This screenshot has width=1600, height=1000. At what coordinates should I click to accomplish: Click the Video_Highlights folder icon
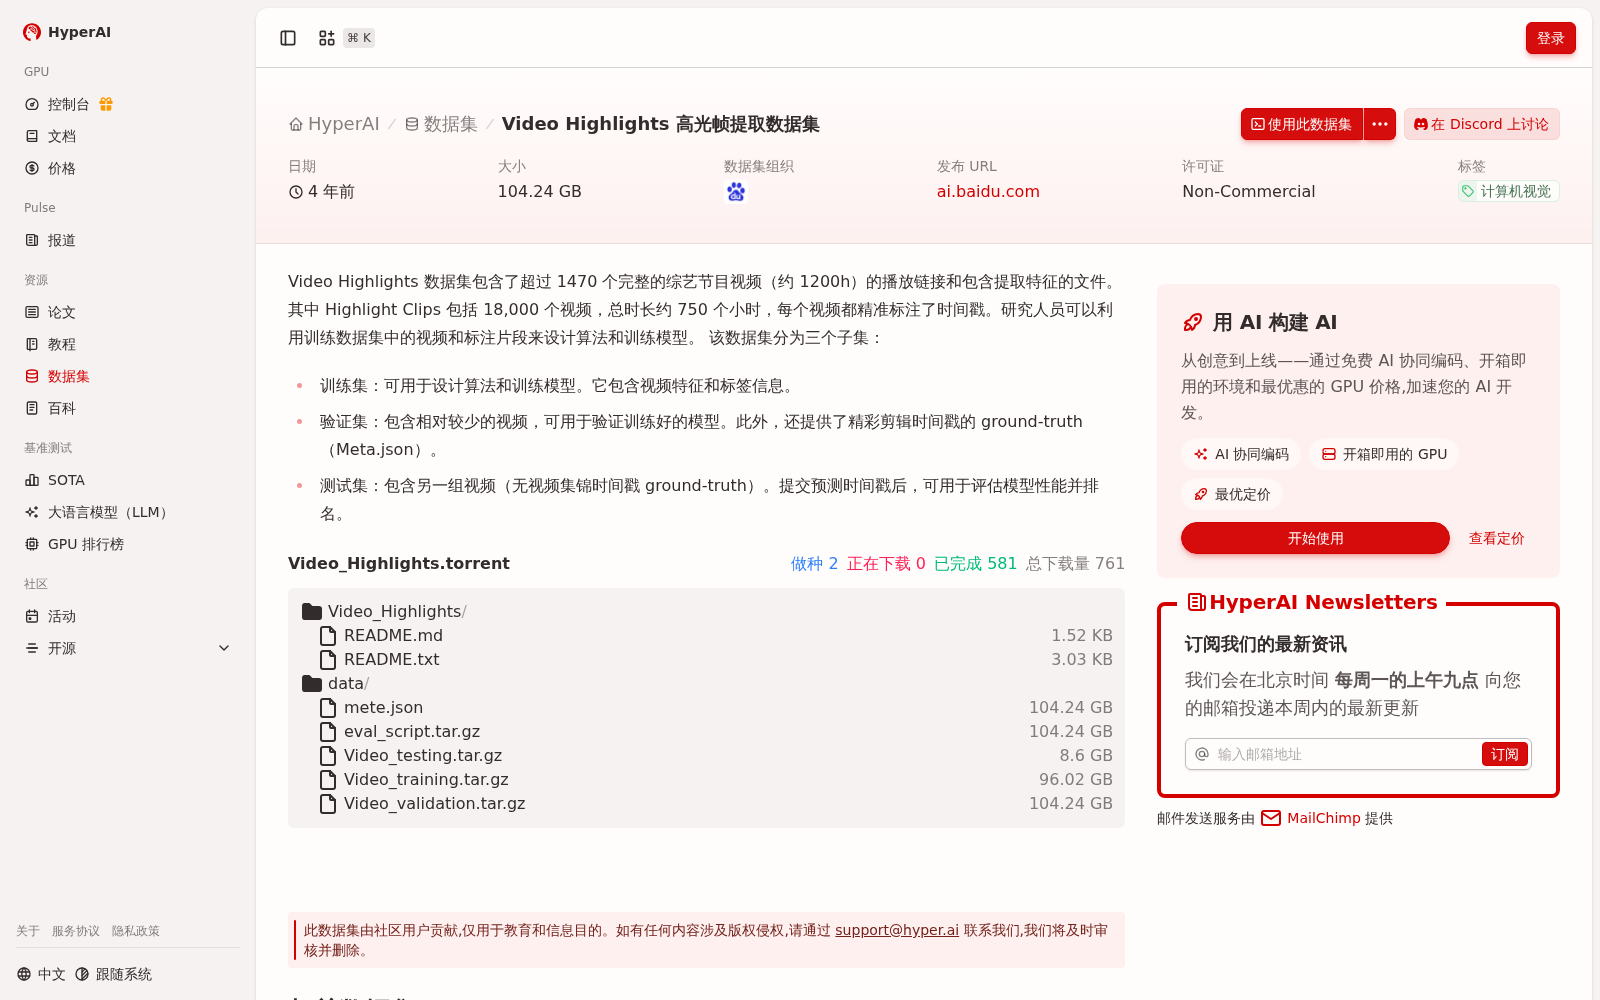coord(312,611)
